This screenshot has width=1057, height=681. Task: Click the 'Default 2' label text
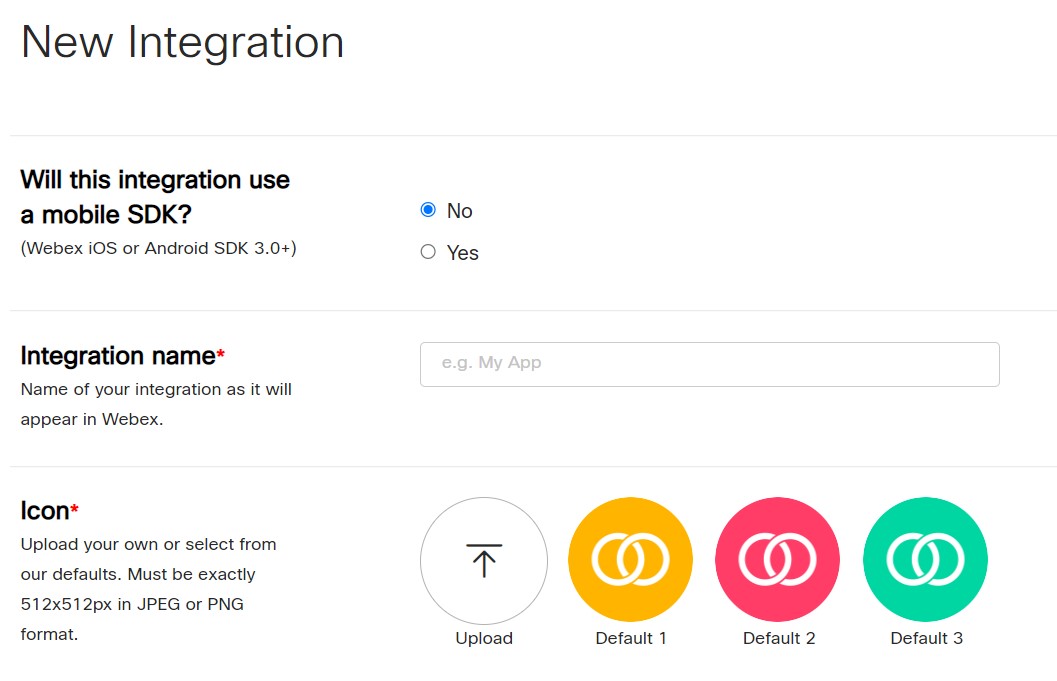779,638
